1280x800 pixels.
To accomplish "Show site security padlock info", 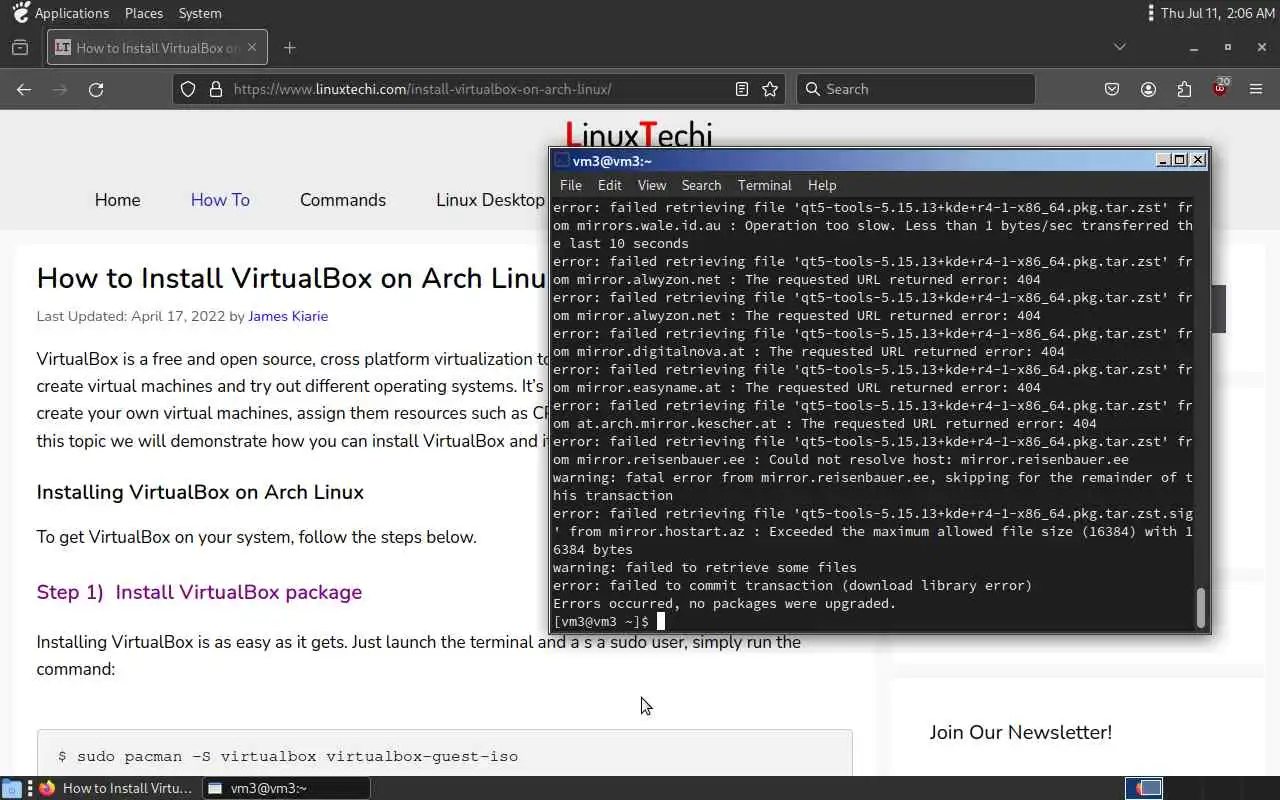I will coord(215,89).
